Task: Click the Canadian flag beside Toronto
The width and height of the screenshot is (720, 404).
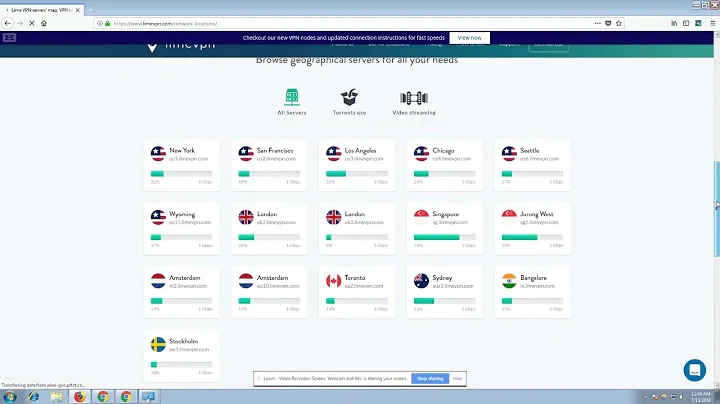Action: (333, 281)
